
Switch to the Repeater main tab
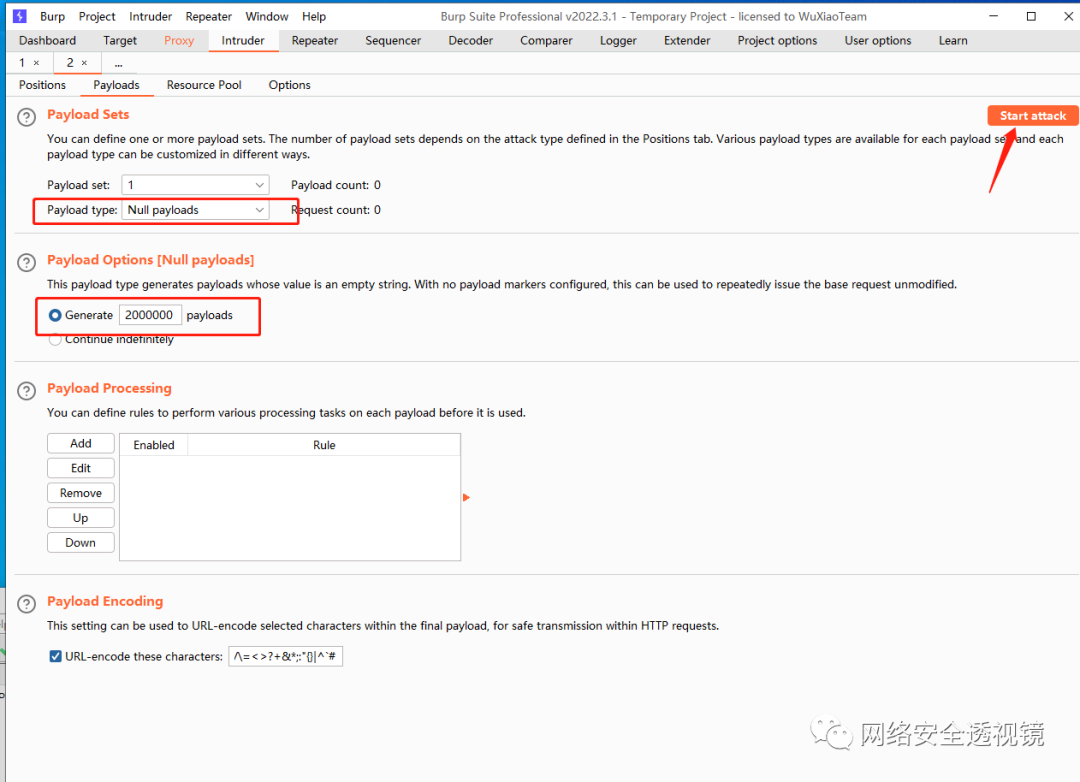(x=315, y=41)
